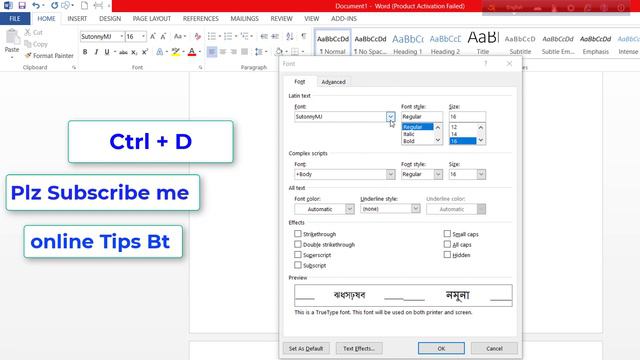
Task: Click Cut in the Clipboard group
Action: coord(33,32)
